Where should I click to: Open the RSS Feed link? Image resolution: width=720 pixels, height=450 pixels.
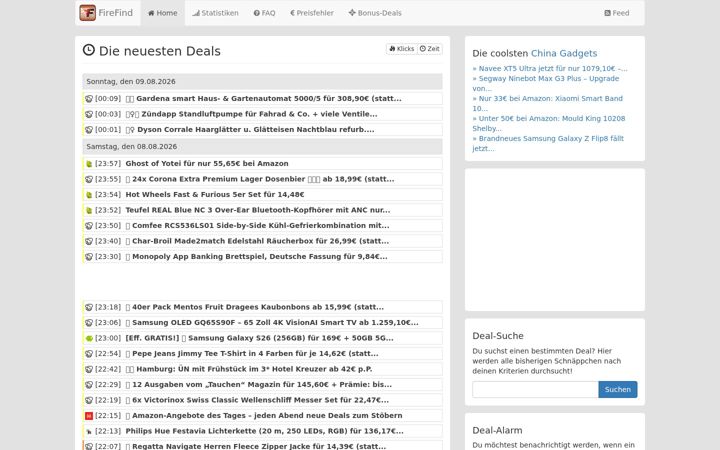(x=617, y=13)
